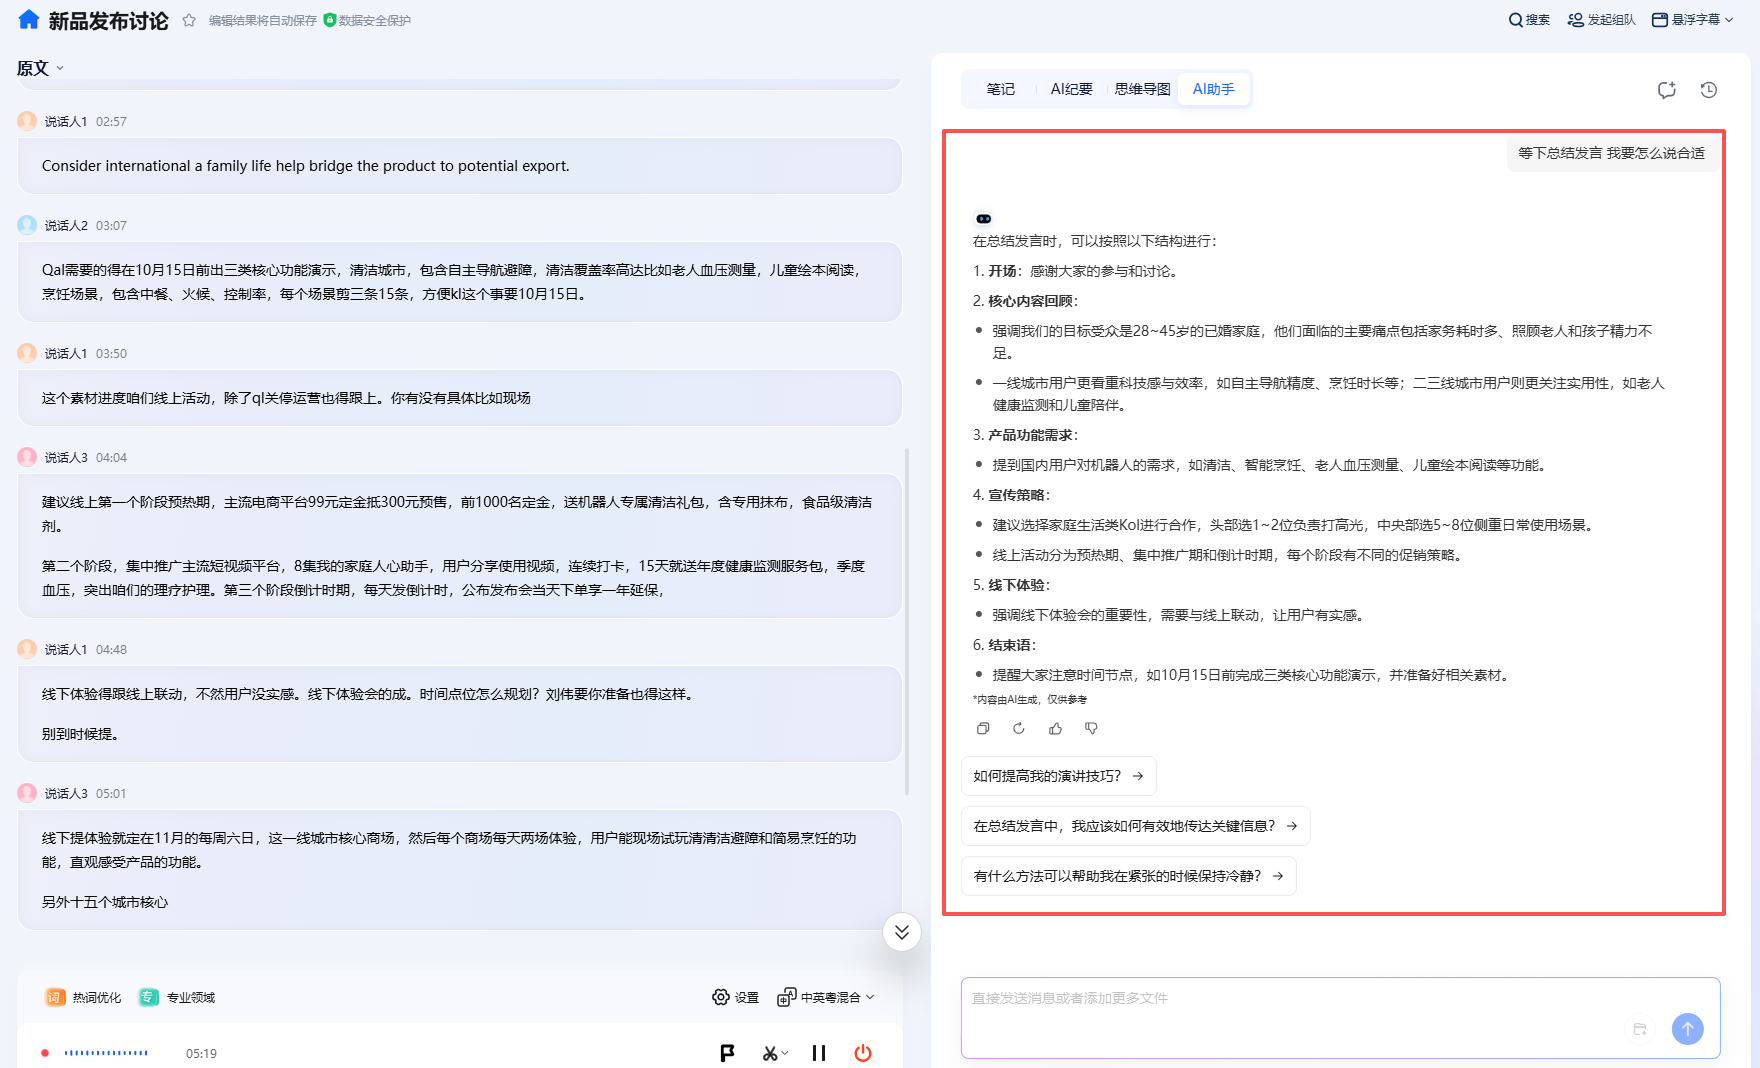Copy the AI-generated summary text

click(x=983, y=728)
